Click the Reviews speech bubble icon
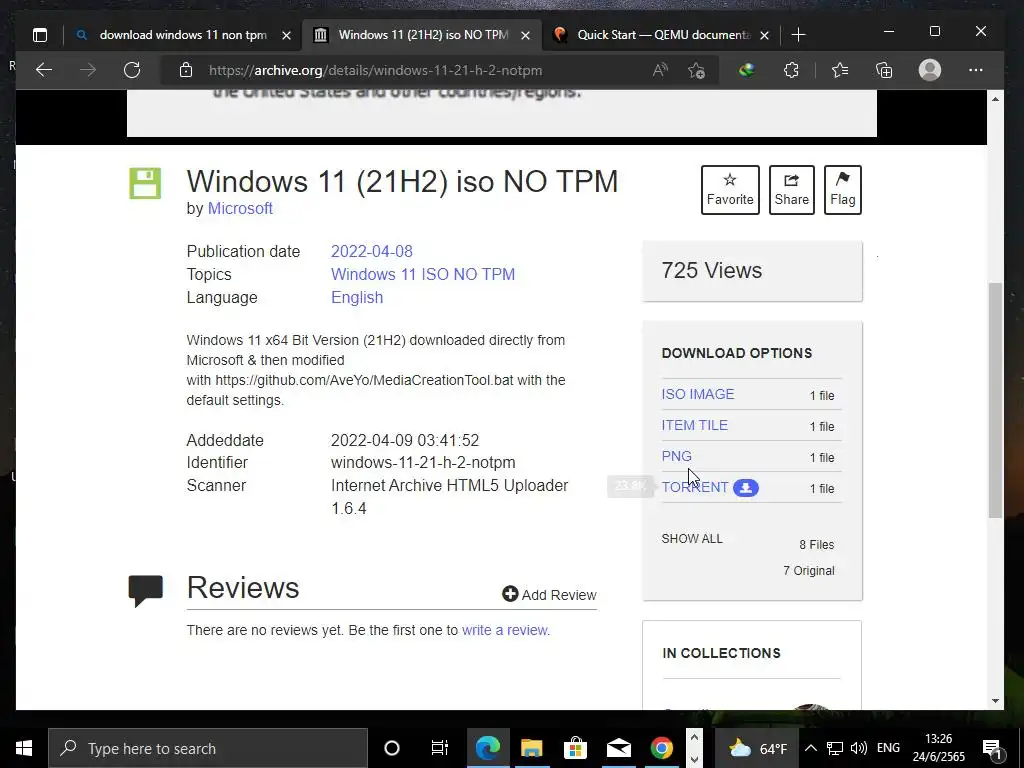The image size is (1024, 768). 145,590
